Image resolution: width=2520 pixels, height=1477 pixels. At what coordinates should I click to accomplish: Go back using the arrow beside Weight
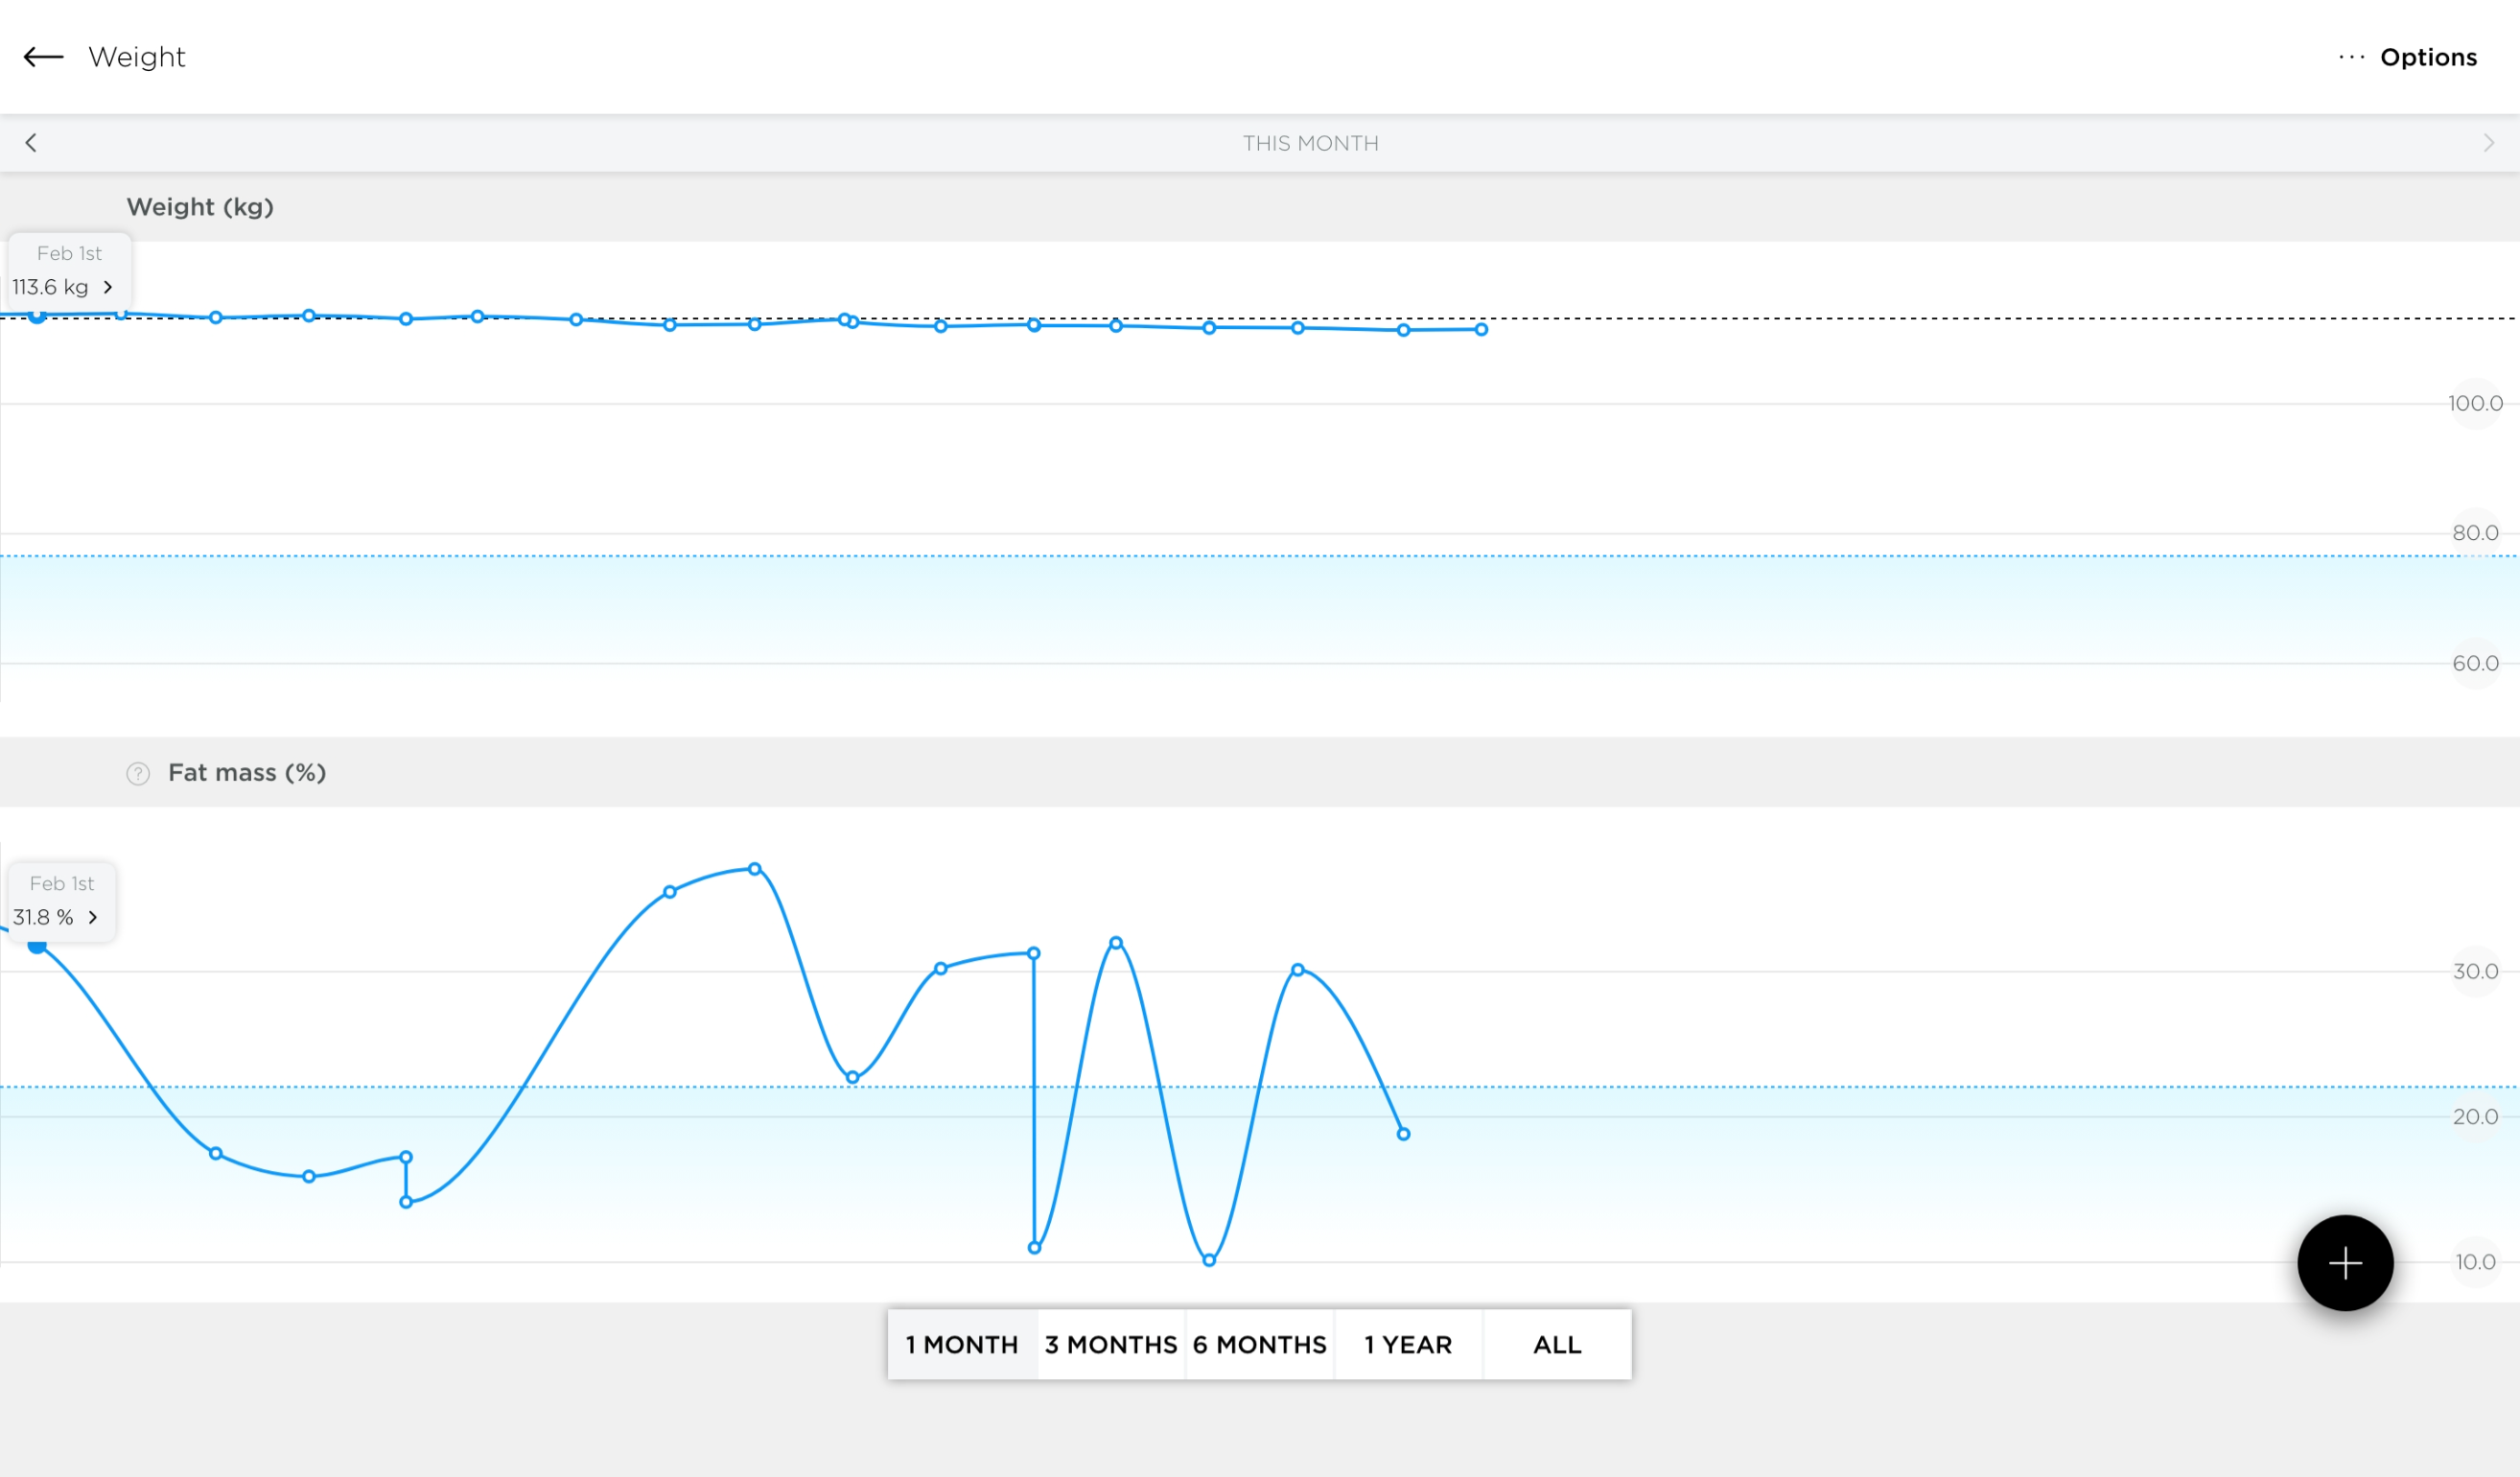click(43, 57)
